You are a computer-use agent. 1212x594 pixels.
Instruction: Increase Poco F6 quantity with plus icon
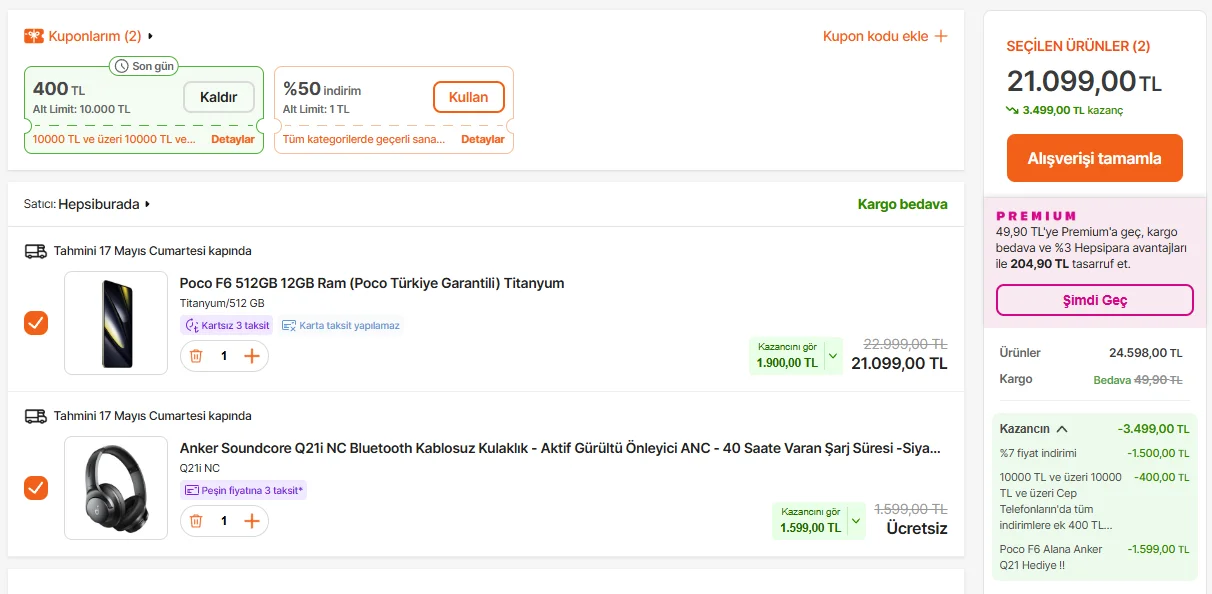tap(252, 356)
